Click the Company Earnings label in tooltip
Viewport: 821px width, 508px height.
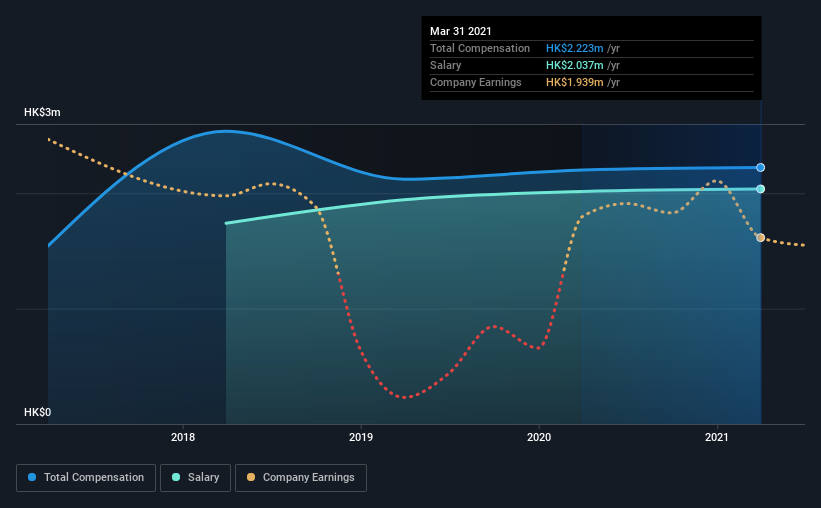point(476,82)
